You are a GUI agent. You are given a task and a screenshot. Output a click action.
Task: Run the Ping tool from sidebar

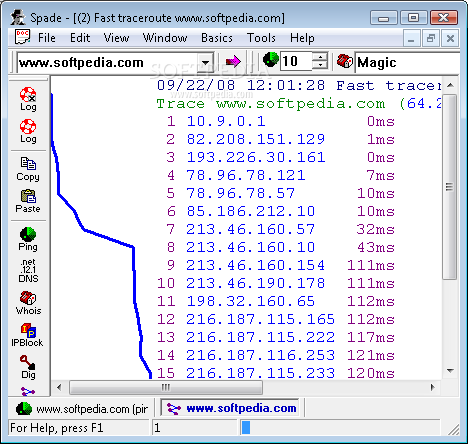[28, 239]
